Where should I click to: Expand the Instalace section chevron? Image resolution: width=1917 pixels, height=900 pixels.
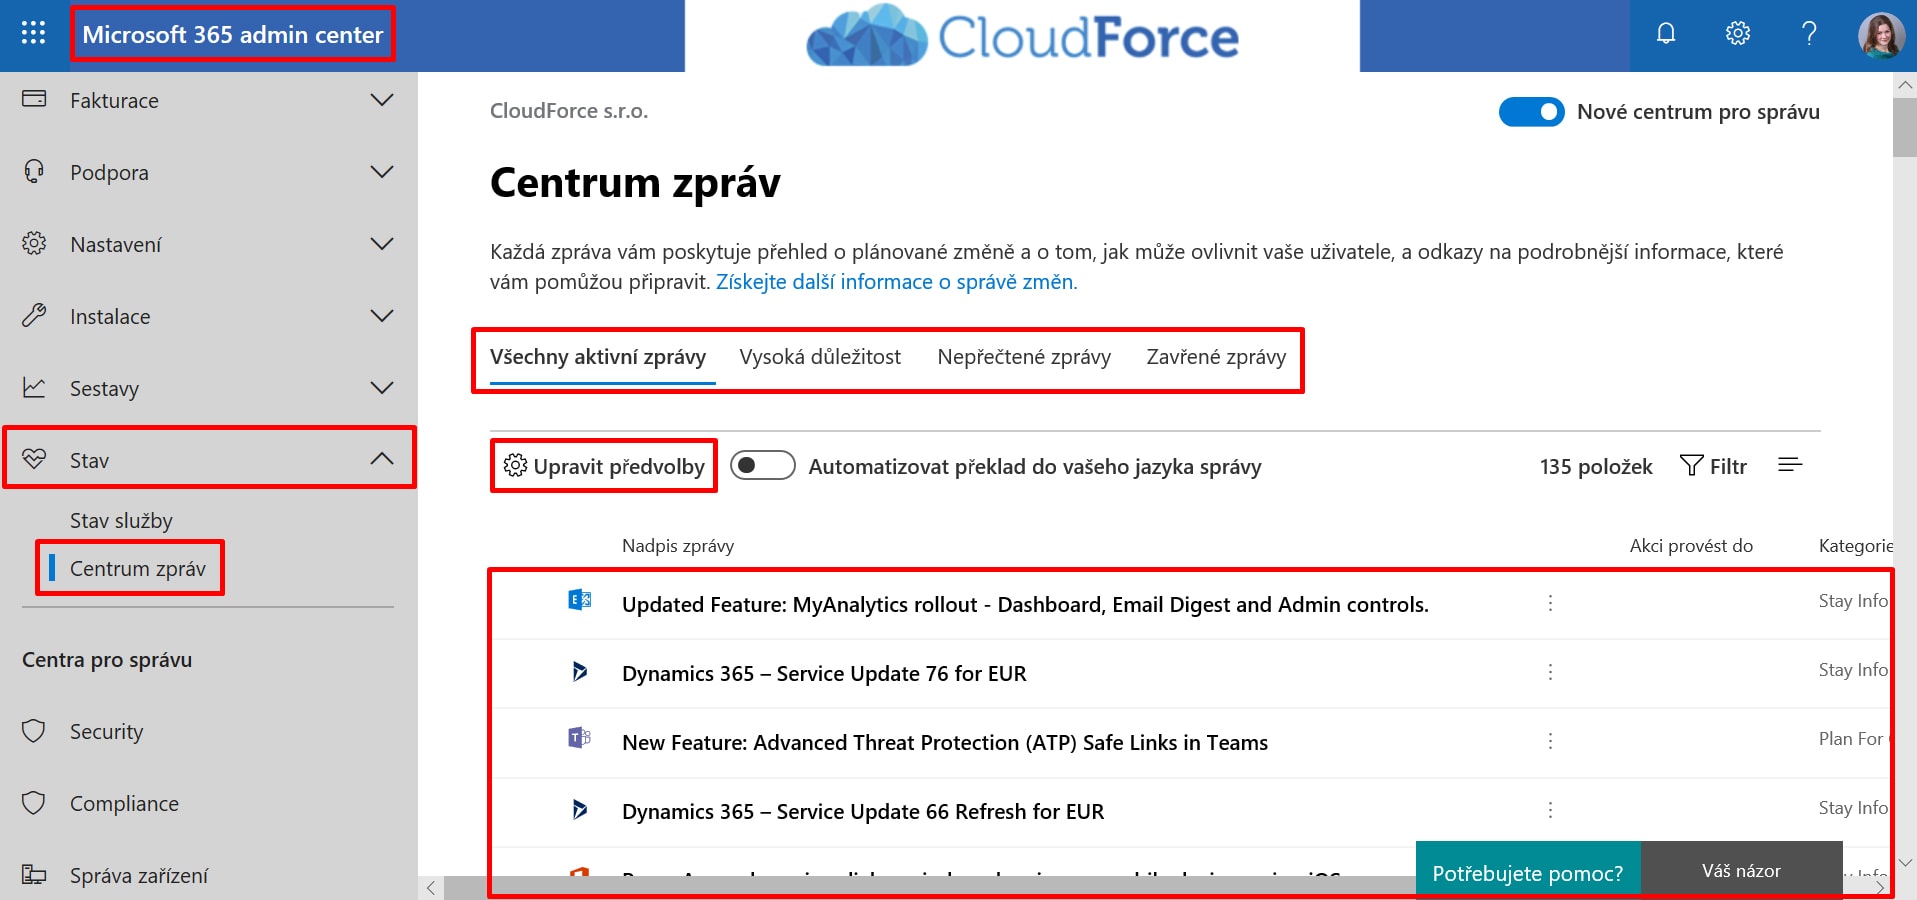382,315
